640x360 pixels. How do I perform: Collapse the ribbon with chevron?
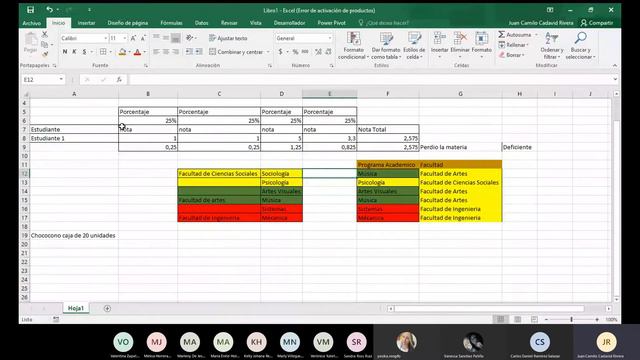point(615,65)
